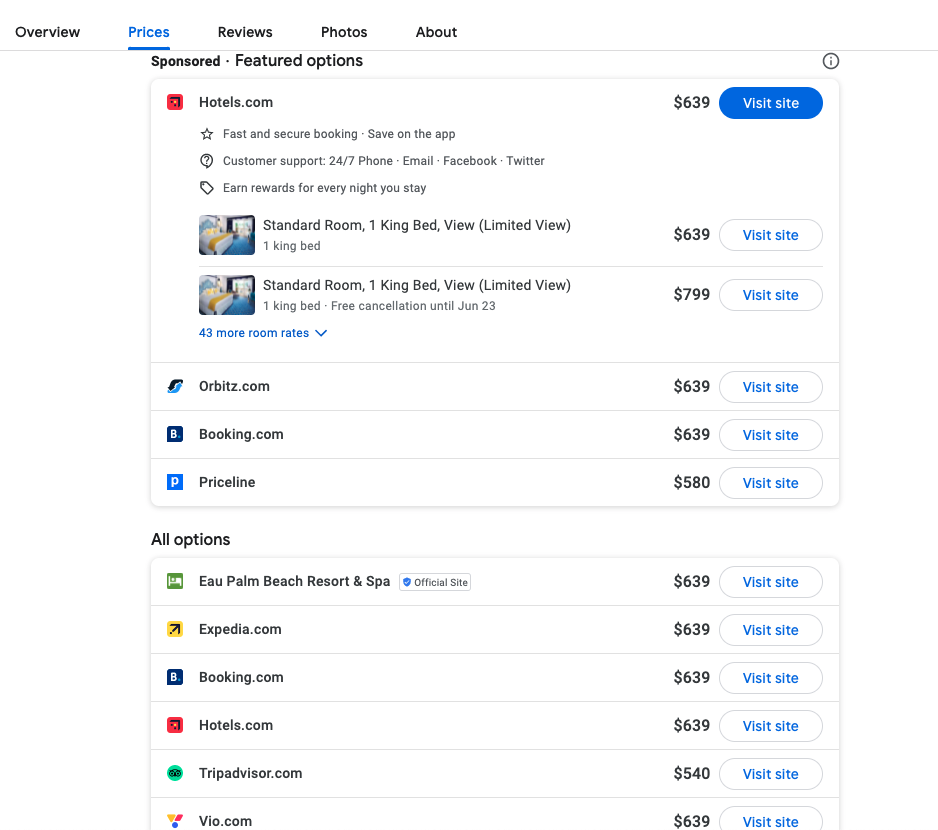The height and width of the screenshot is (830, 938).
Task: Click the sponsored info icon
Action: (x=831, y=61)
